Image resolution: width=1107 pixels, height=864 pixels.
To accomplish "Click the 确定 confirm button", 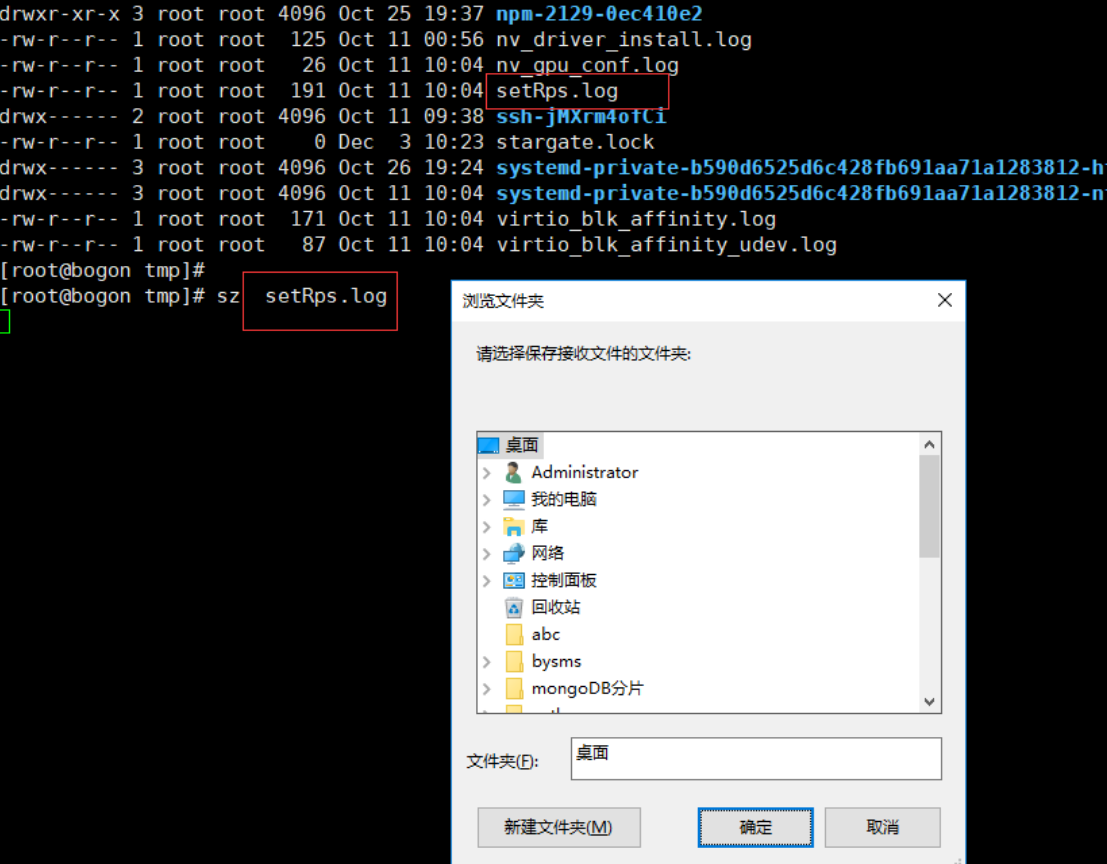I will (755, 827).
